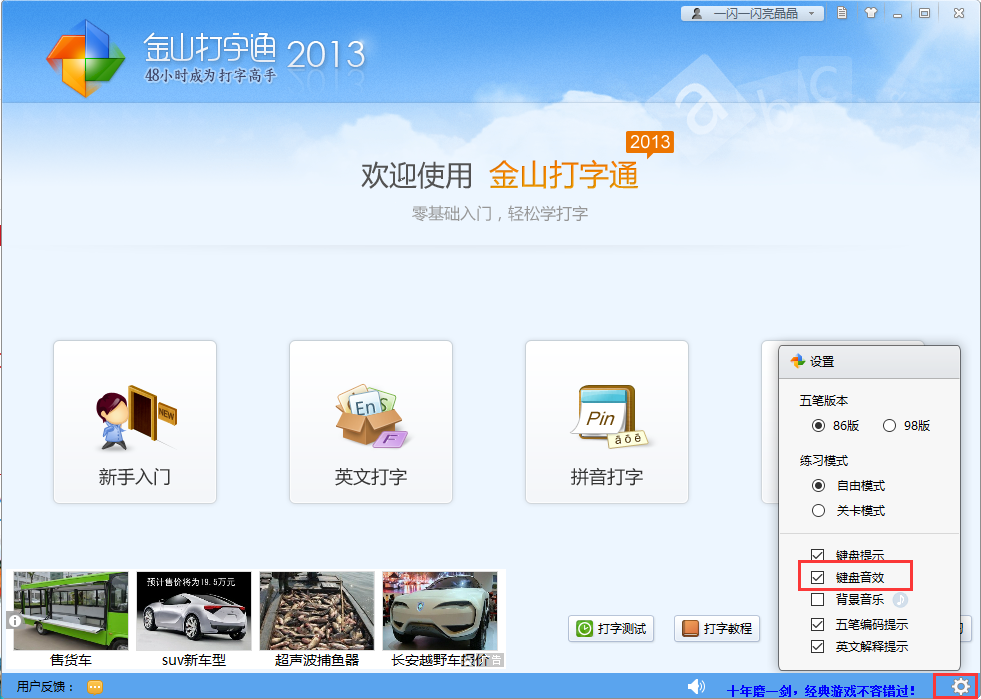This screenshot has width=981, height=699.
Task: Click the music note beside 背景音乐
Action: [900, 600]
